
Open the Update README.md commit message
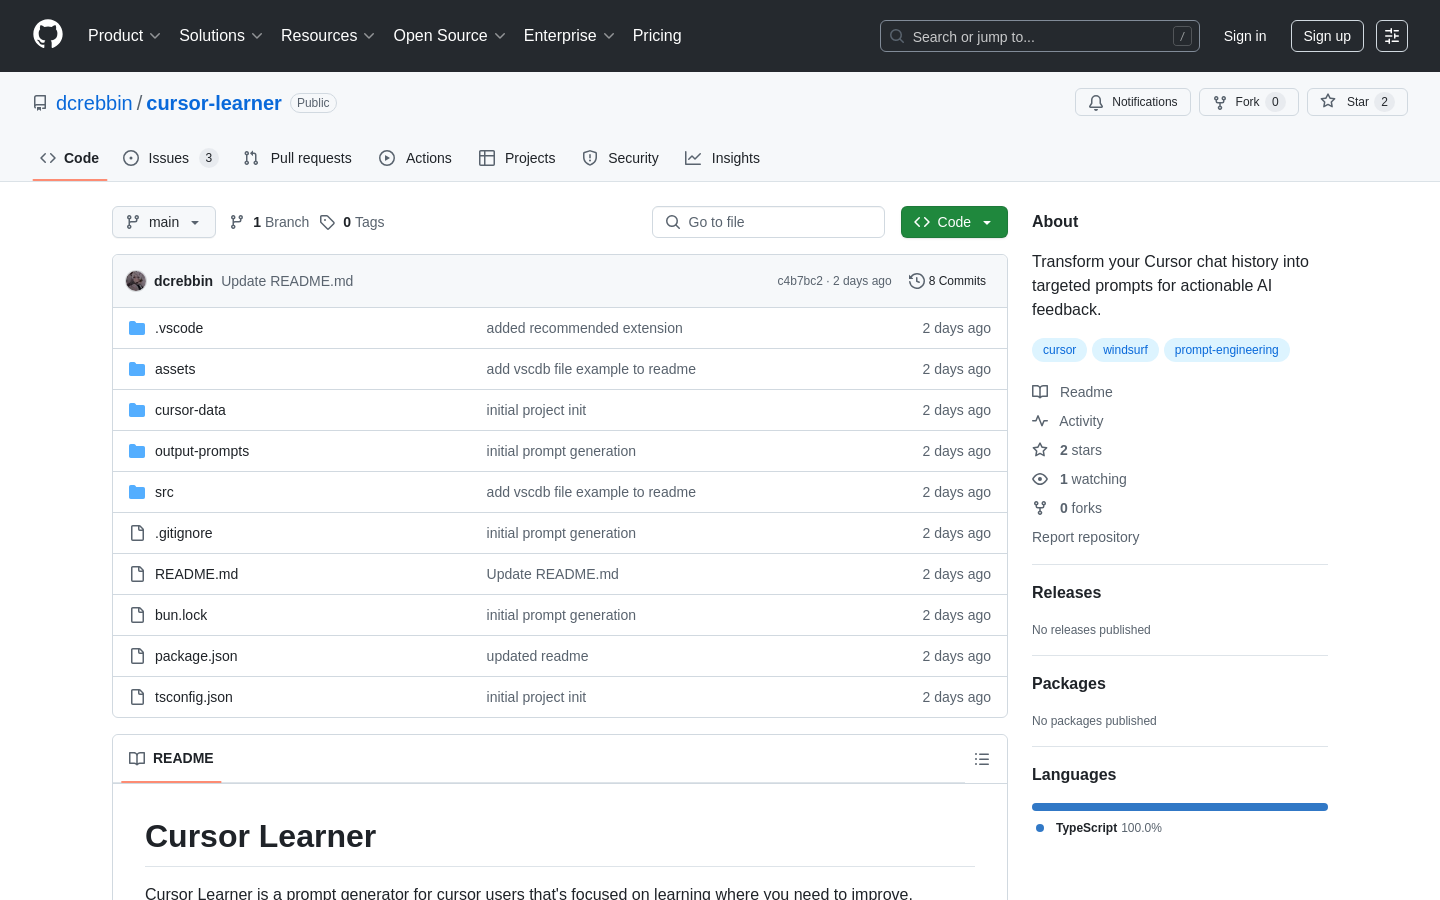(x=287, y=281)
